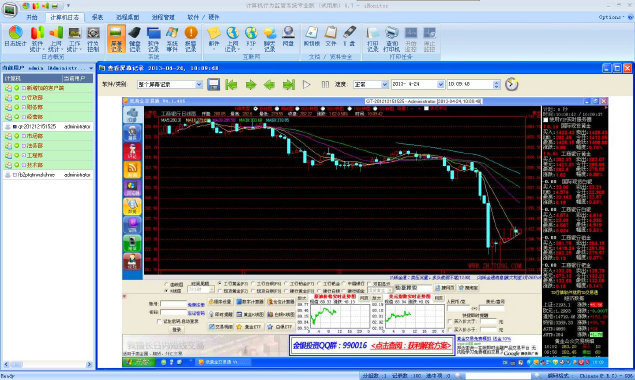Open the 报警记录 alert log icon
This screenshot has height=380, width=635.
coord(191,39)
